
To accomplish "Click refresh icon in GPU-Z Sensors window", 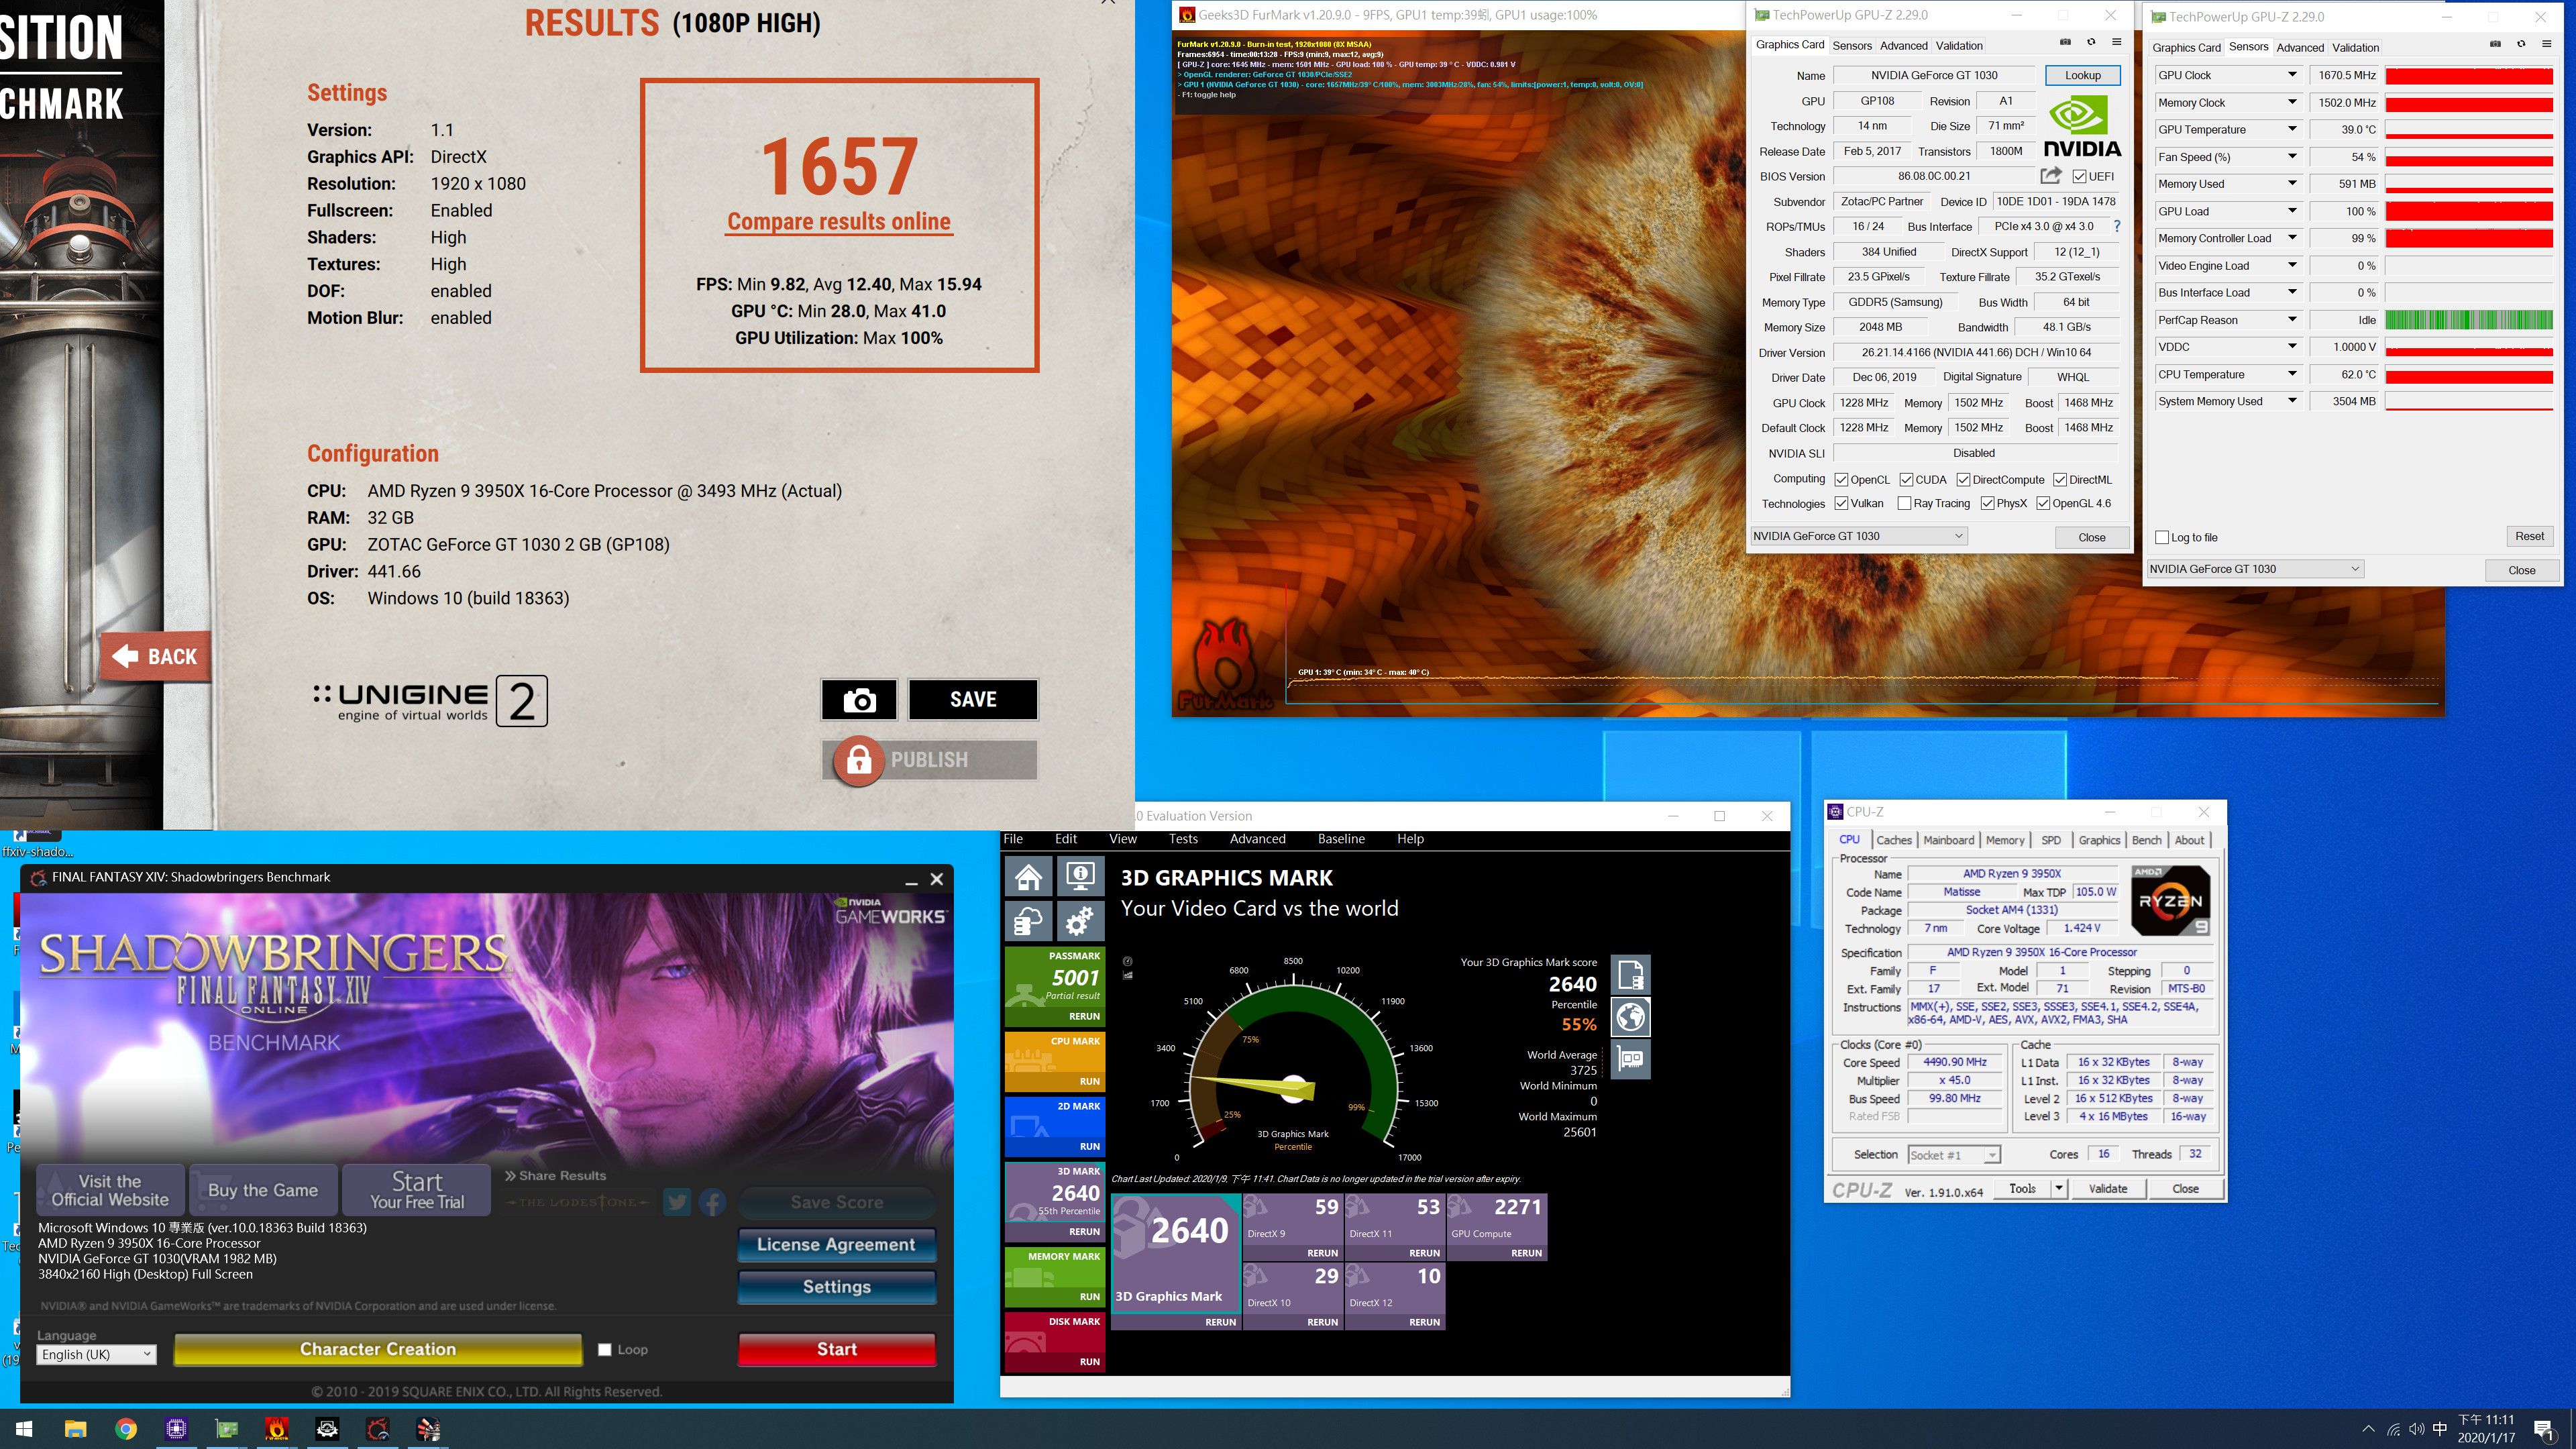I will [x=2521, y=44].
